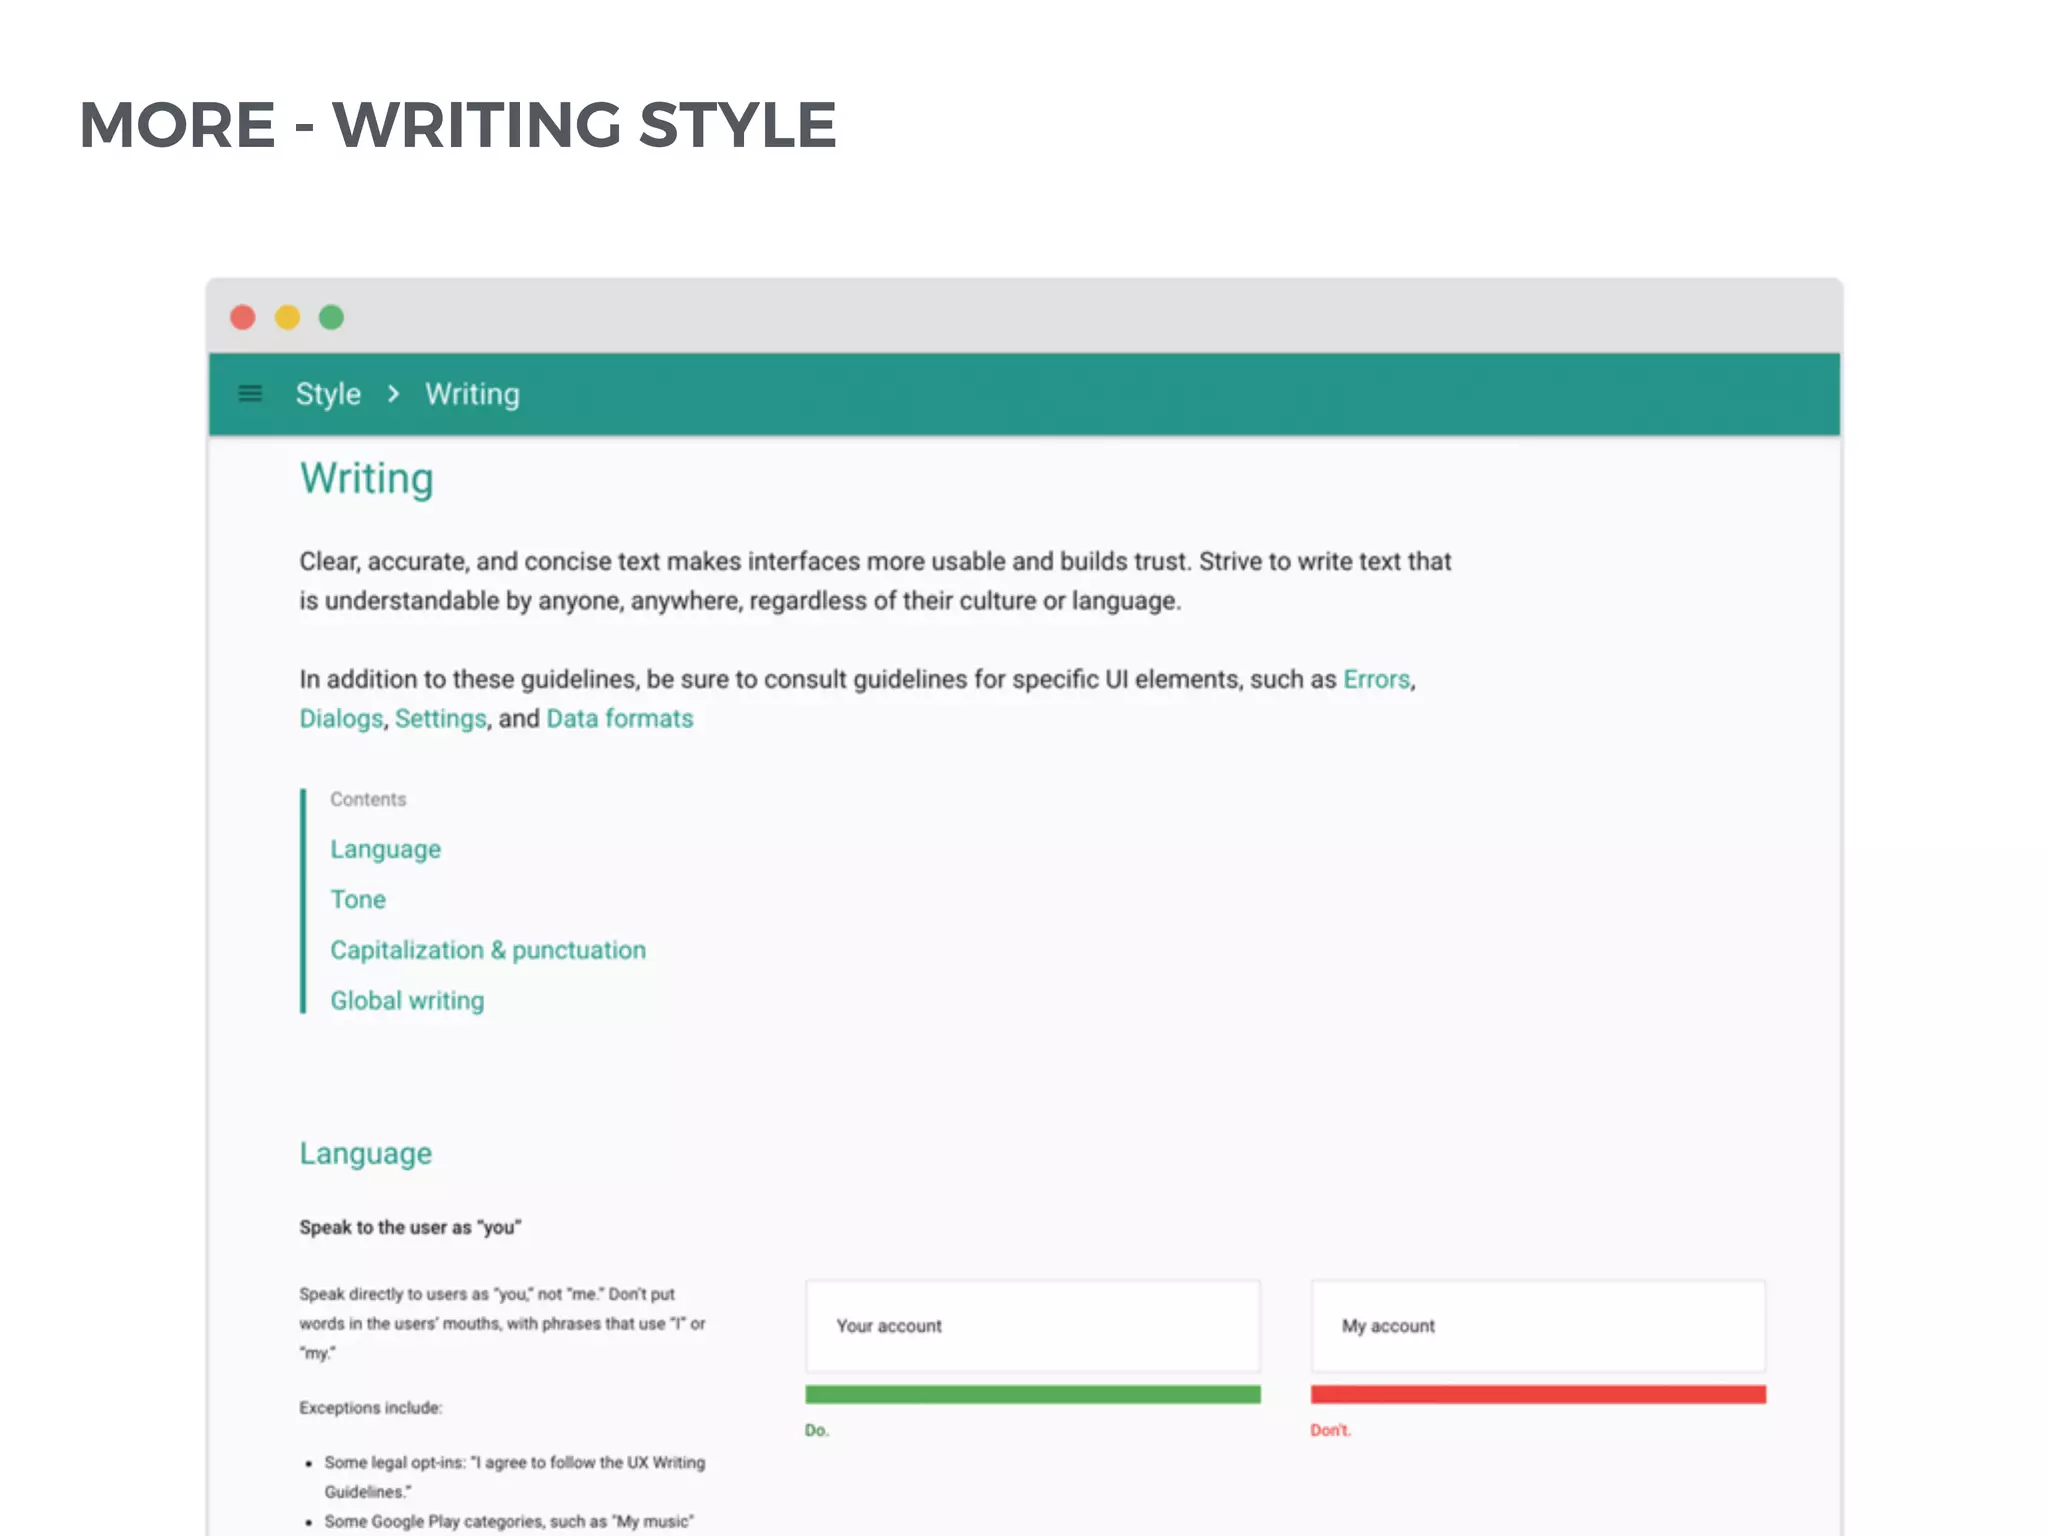The width and height of the screenshot is (2048, 1536).
Task: Jump to Capitalization & punctuation section
Action: click(488, 950)
